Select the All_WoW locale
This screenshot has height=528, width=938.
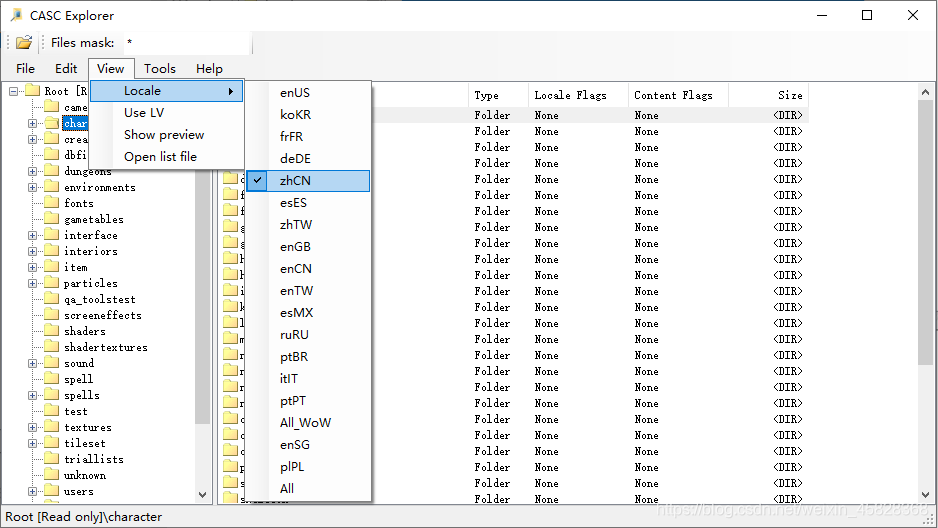click(x=308, y=422)
